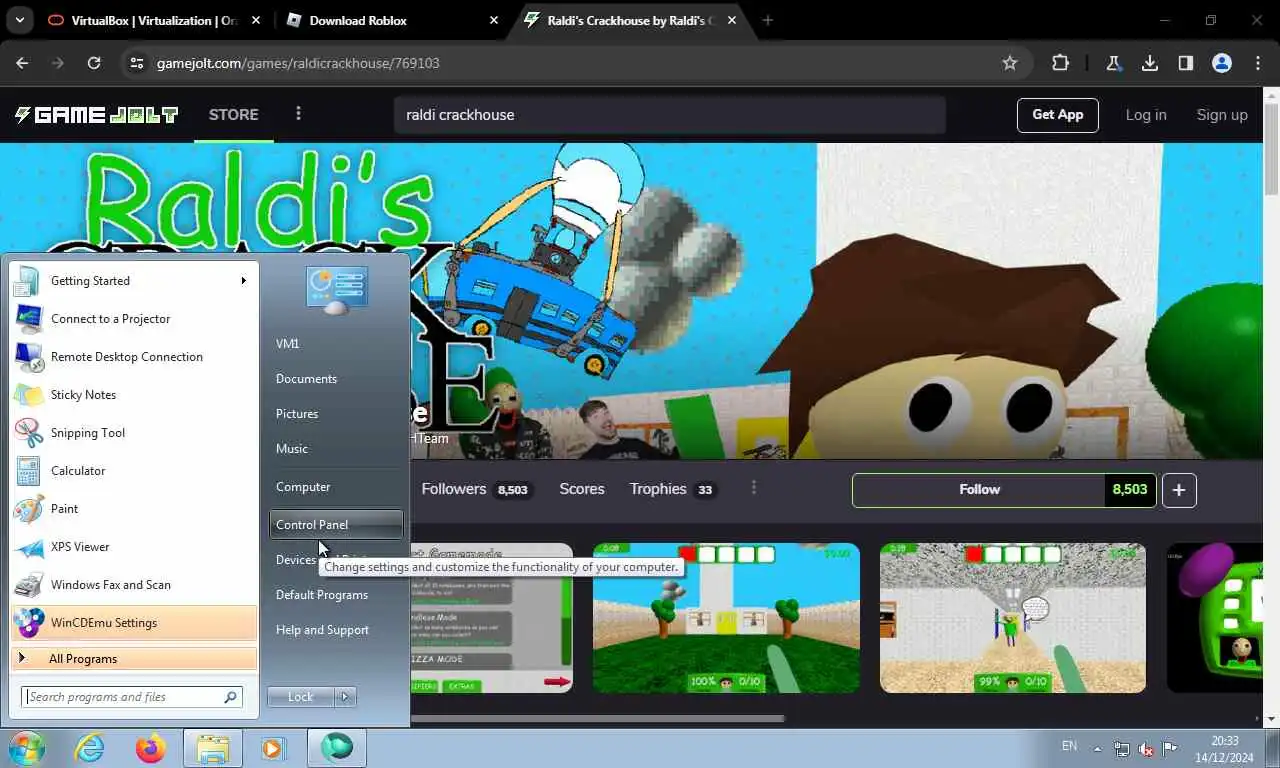Launch Calculator from Start menu

[x=133, y=471]
